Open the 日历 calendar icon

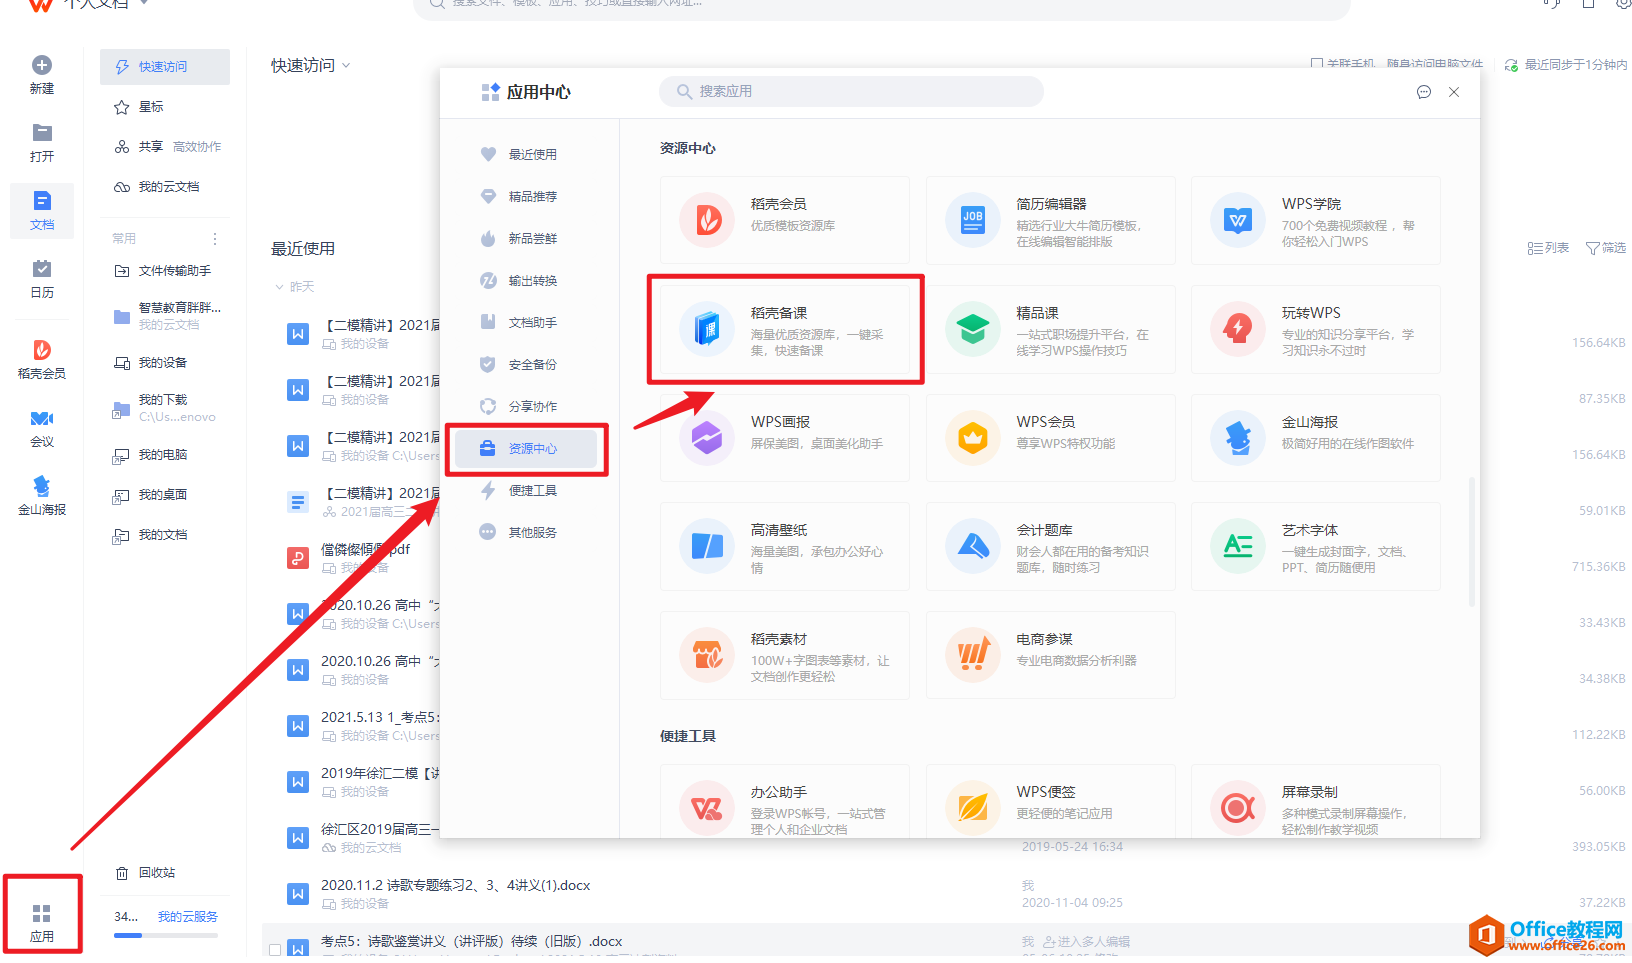tap(42, 269)
